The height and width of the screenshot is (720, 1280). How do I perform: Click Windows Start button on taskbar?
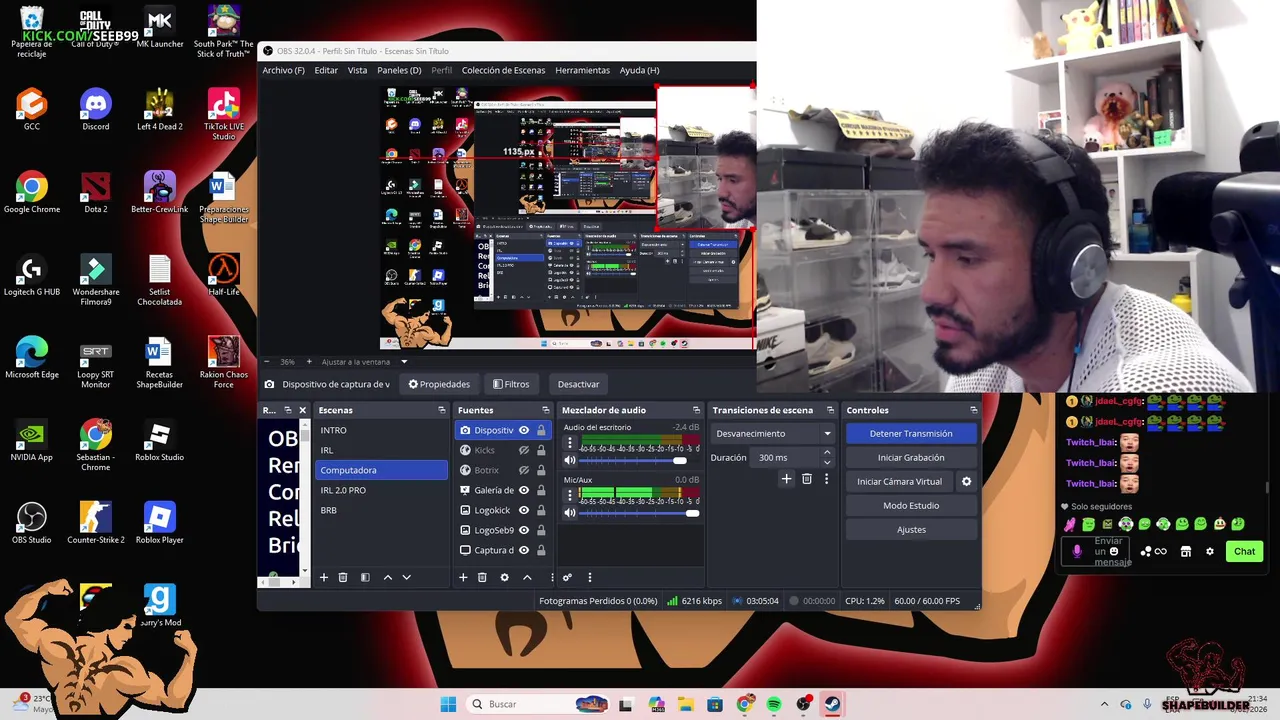448,704
